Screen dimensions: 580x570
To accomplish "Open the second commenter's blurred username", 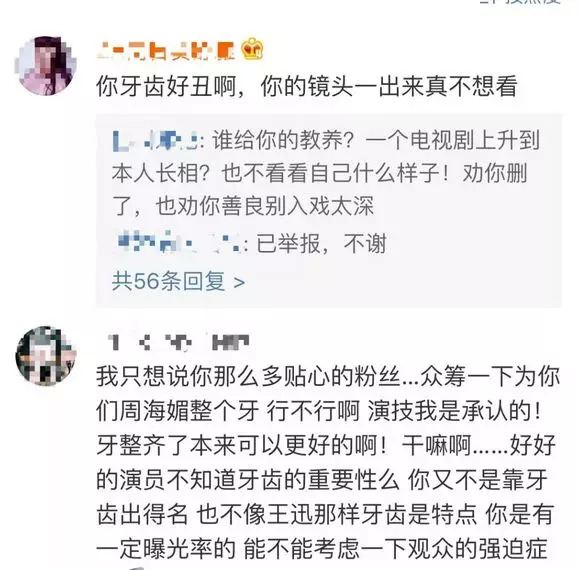I will click(x=178, y=342).
